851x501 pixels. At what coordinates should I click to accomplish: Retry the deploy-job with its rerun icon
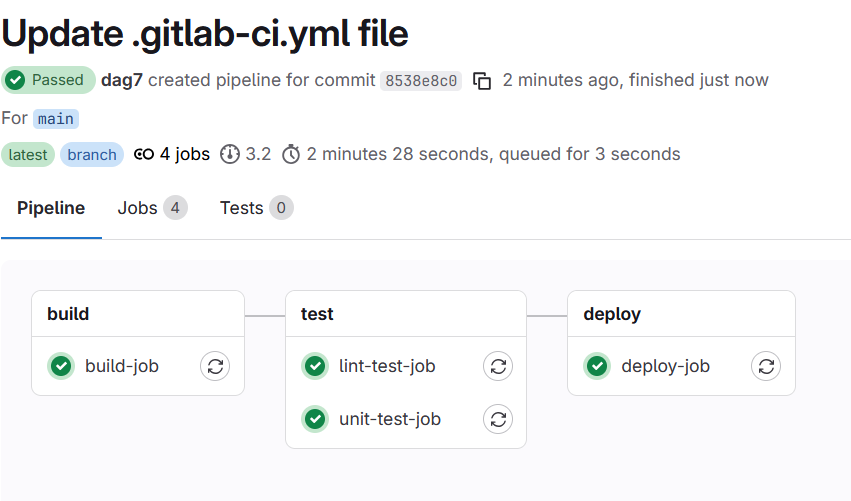pyautogui.click(x=766, y=366)
